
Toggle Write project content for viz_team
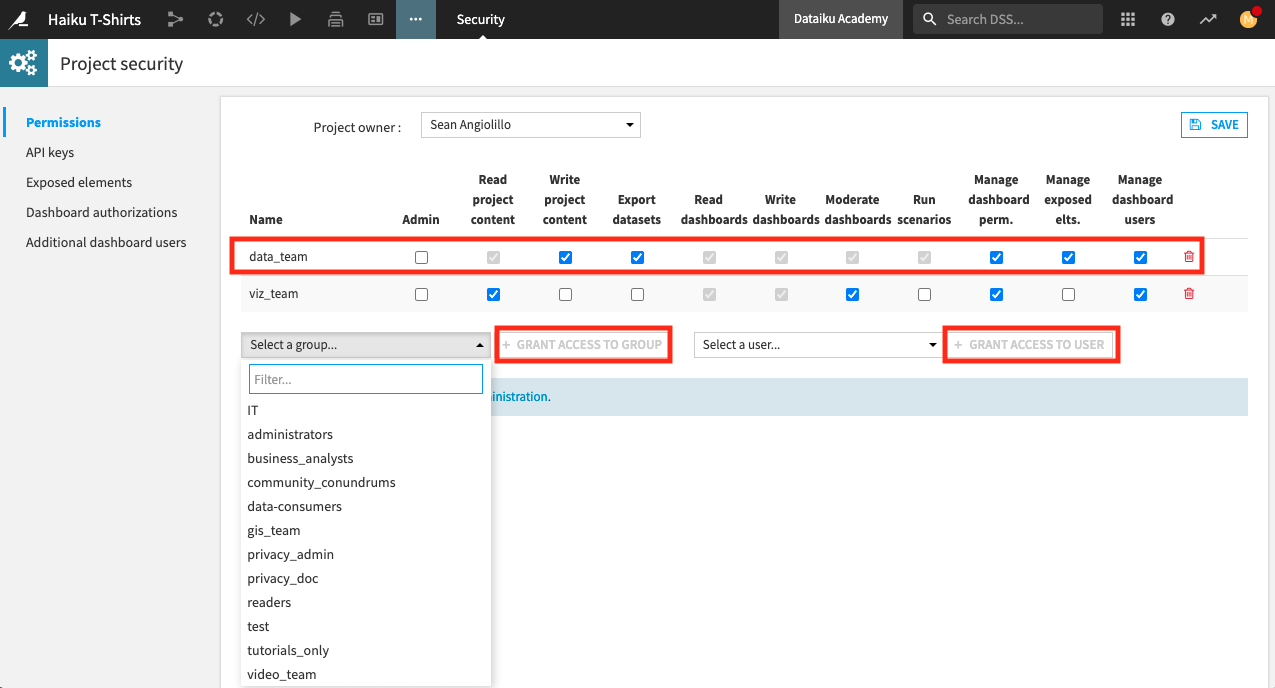pyautogui.click(x=565, y=294)
